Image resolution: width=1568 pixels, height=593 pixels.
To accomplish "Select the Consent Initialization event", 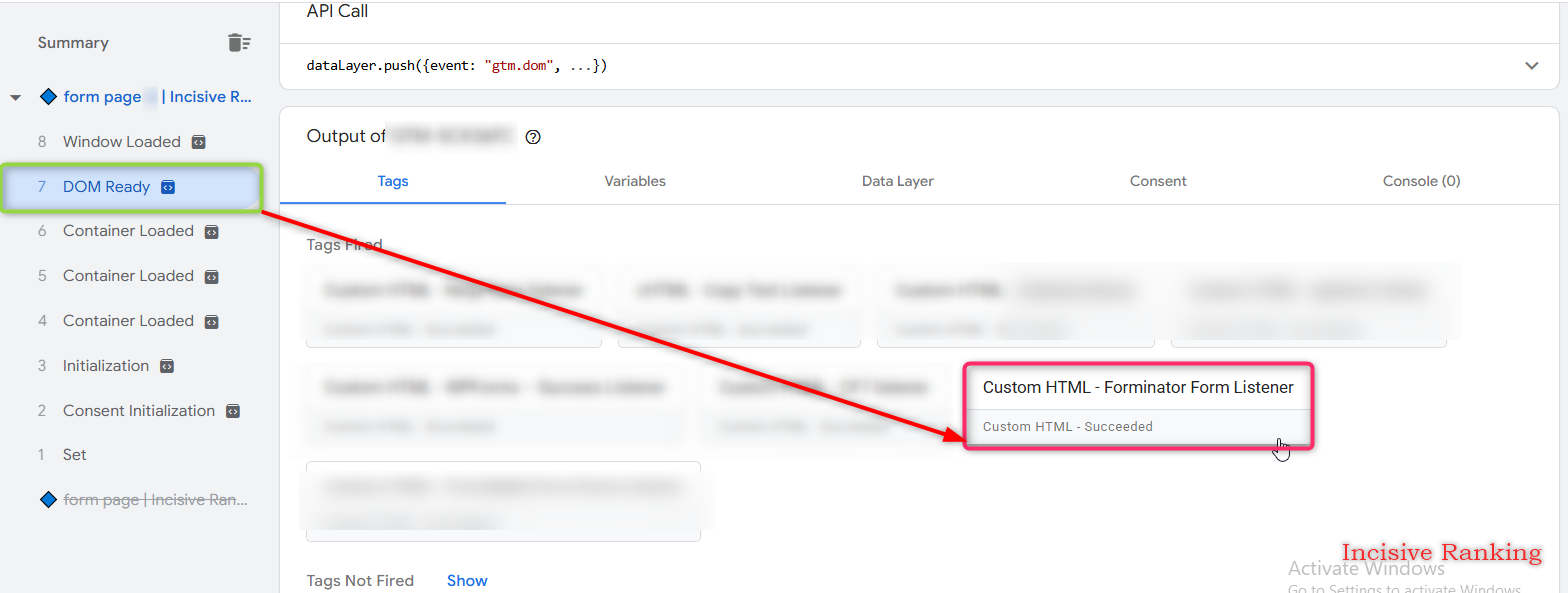I will point(139,411).
